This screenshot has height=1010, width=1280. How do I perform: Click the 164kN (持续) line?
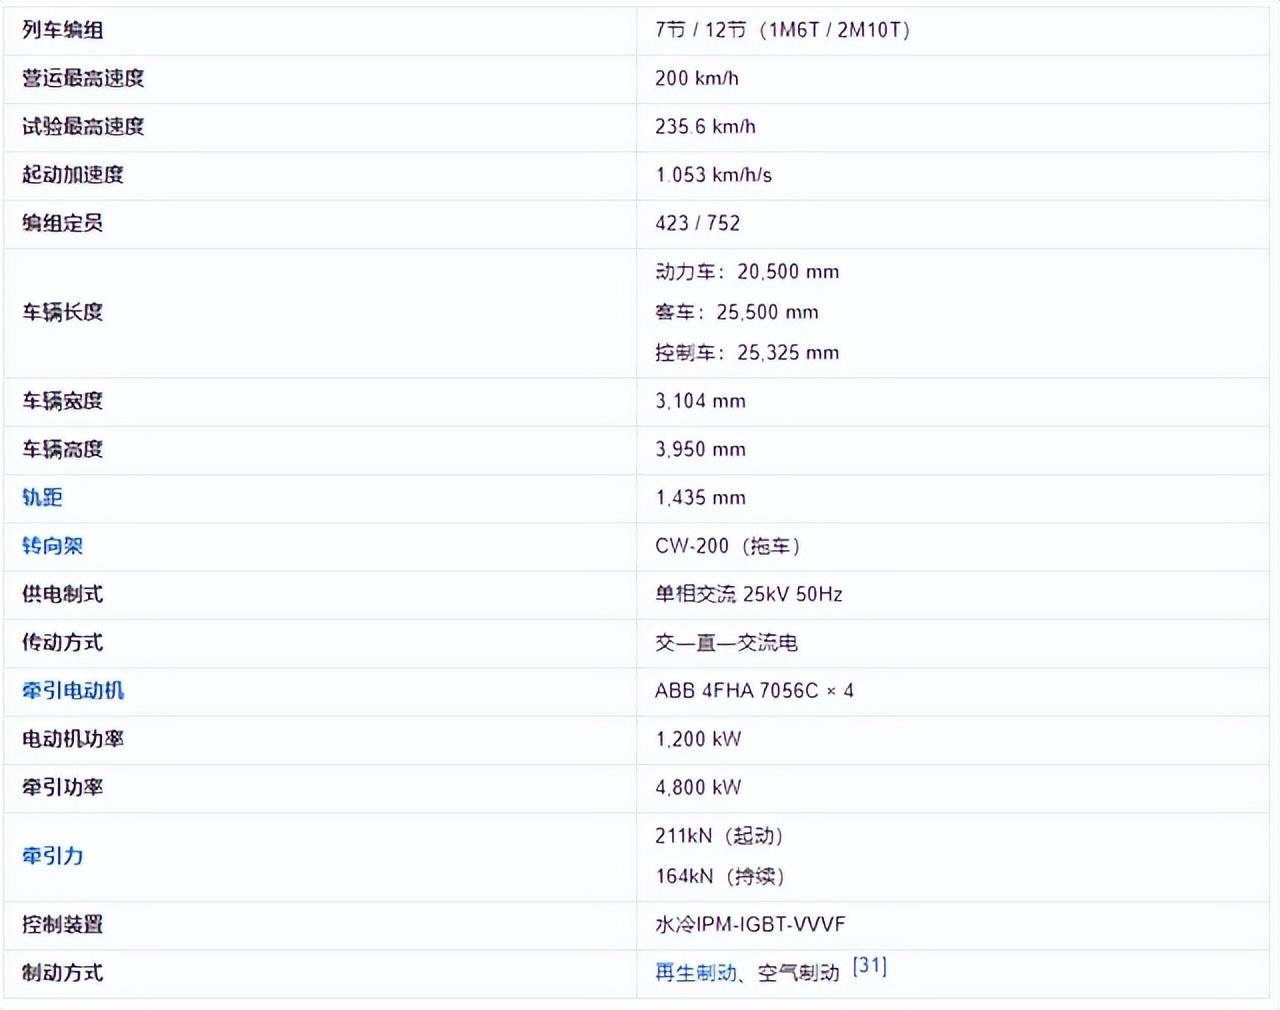[719, 877]
